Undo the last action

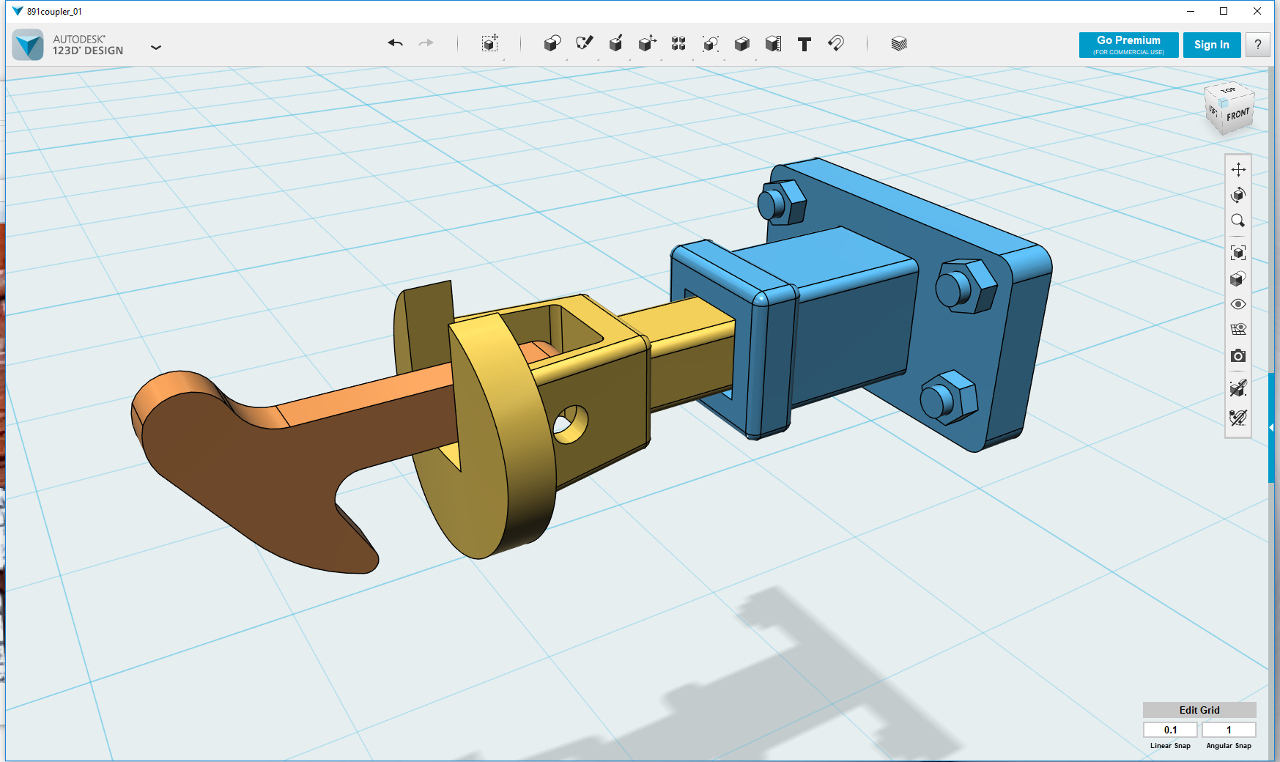tap(395, 43)
